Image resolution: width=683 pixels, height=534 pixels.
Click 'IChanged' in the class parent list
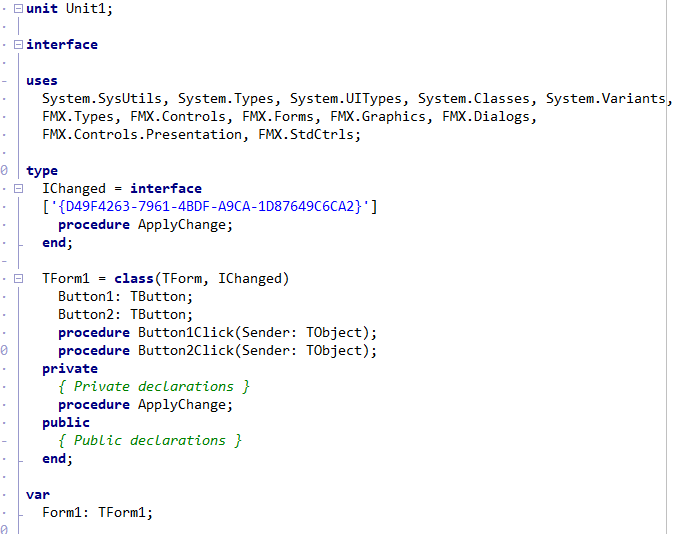point(250,279)
